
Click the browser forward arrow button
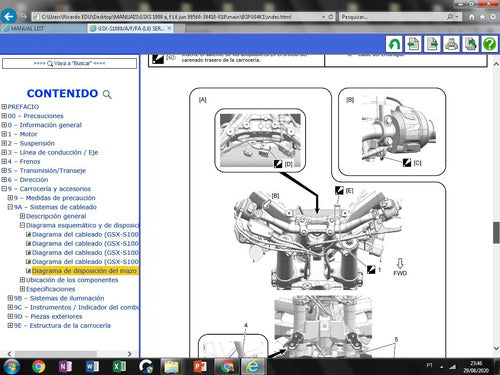[23, 16]
